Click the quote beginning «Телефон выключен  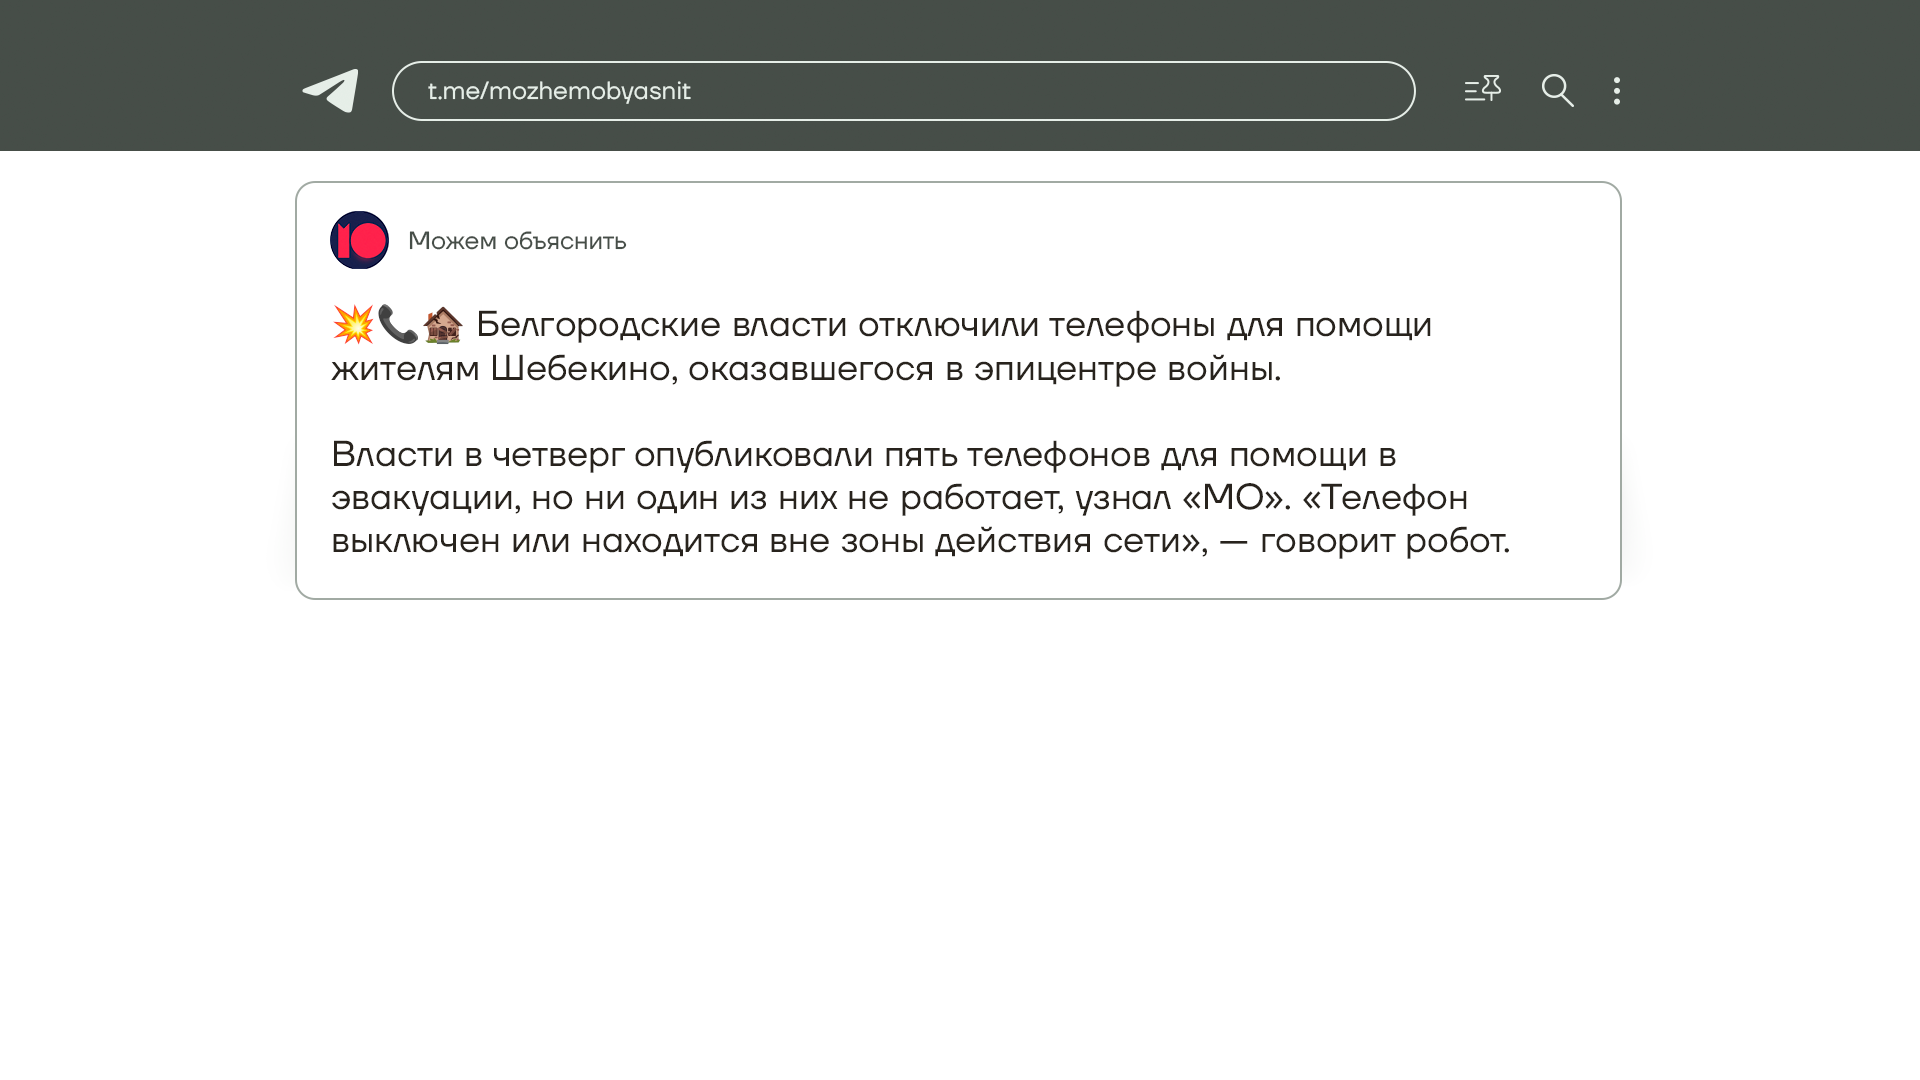(1384, 498)
